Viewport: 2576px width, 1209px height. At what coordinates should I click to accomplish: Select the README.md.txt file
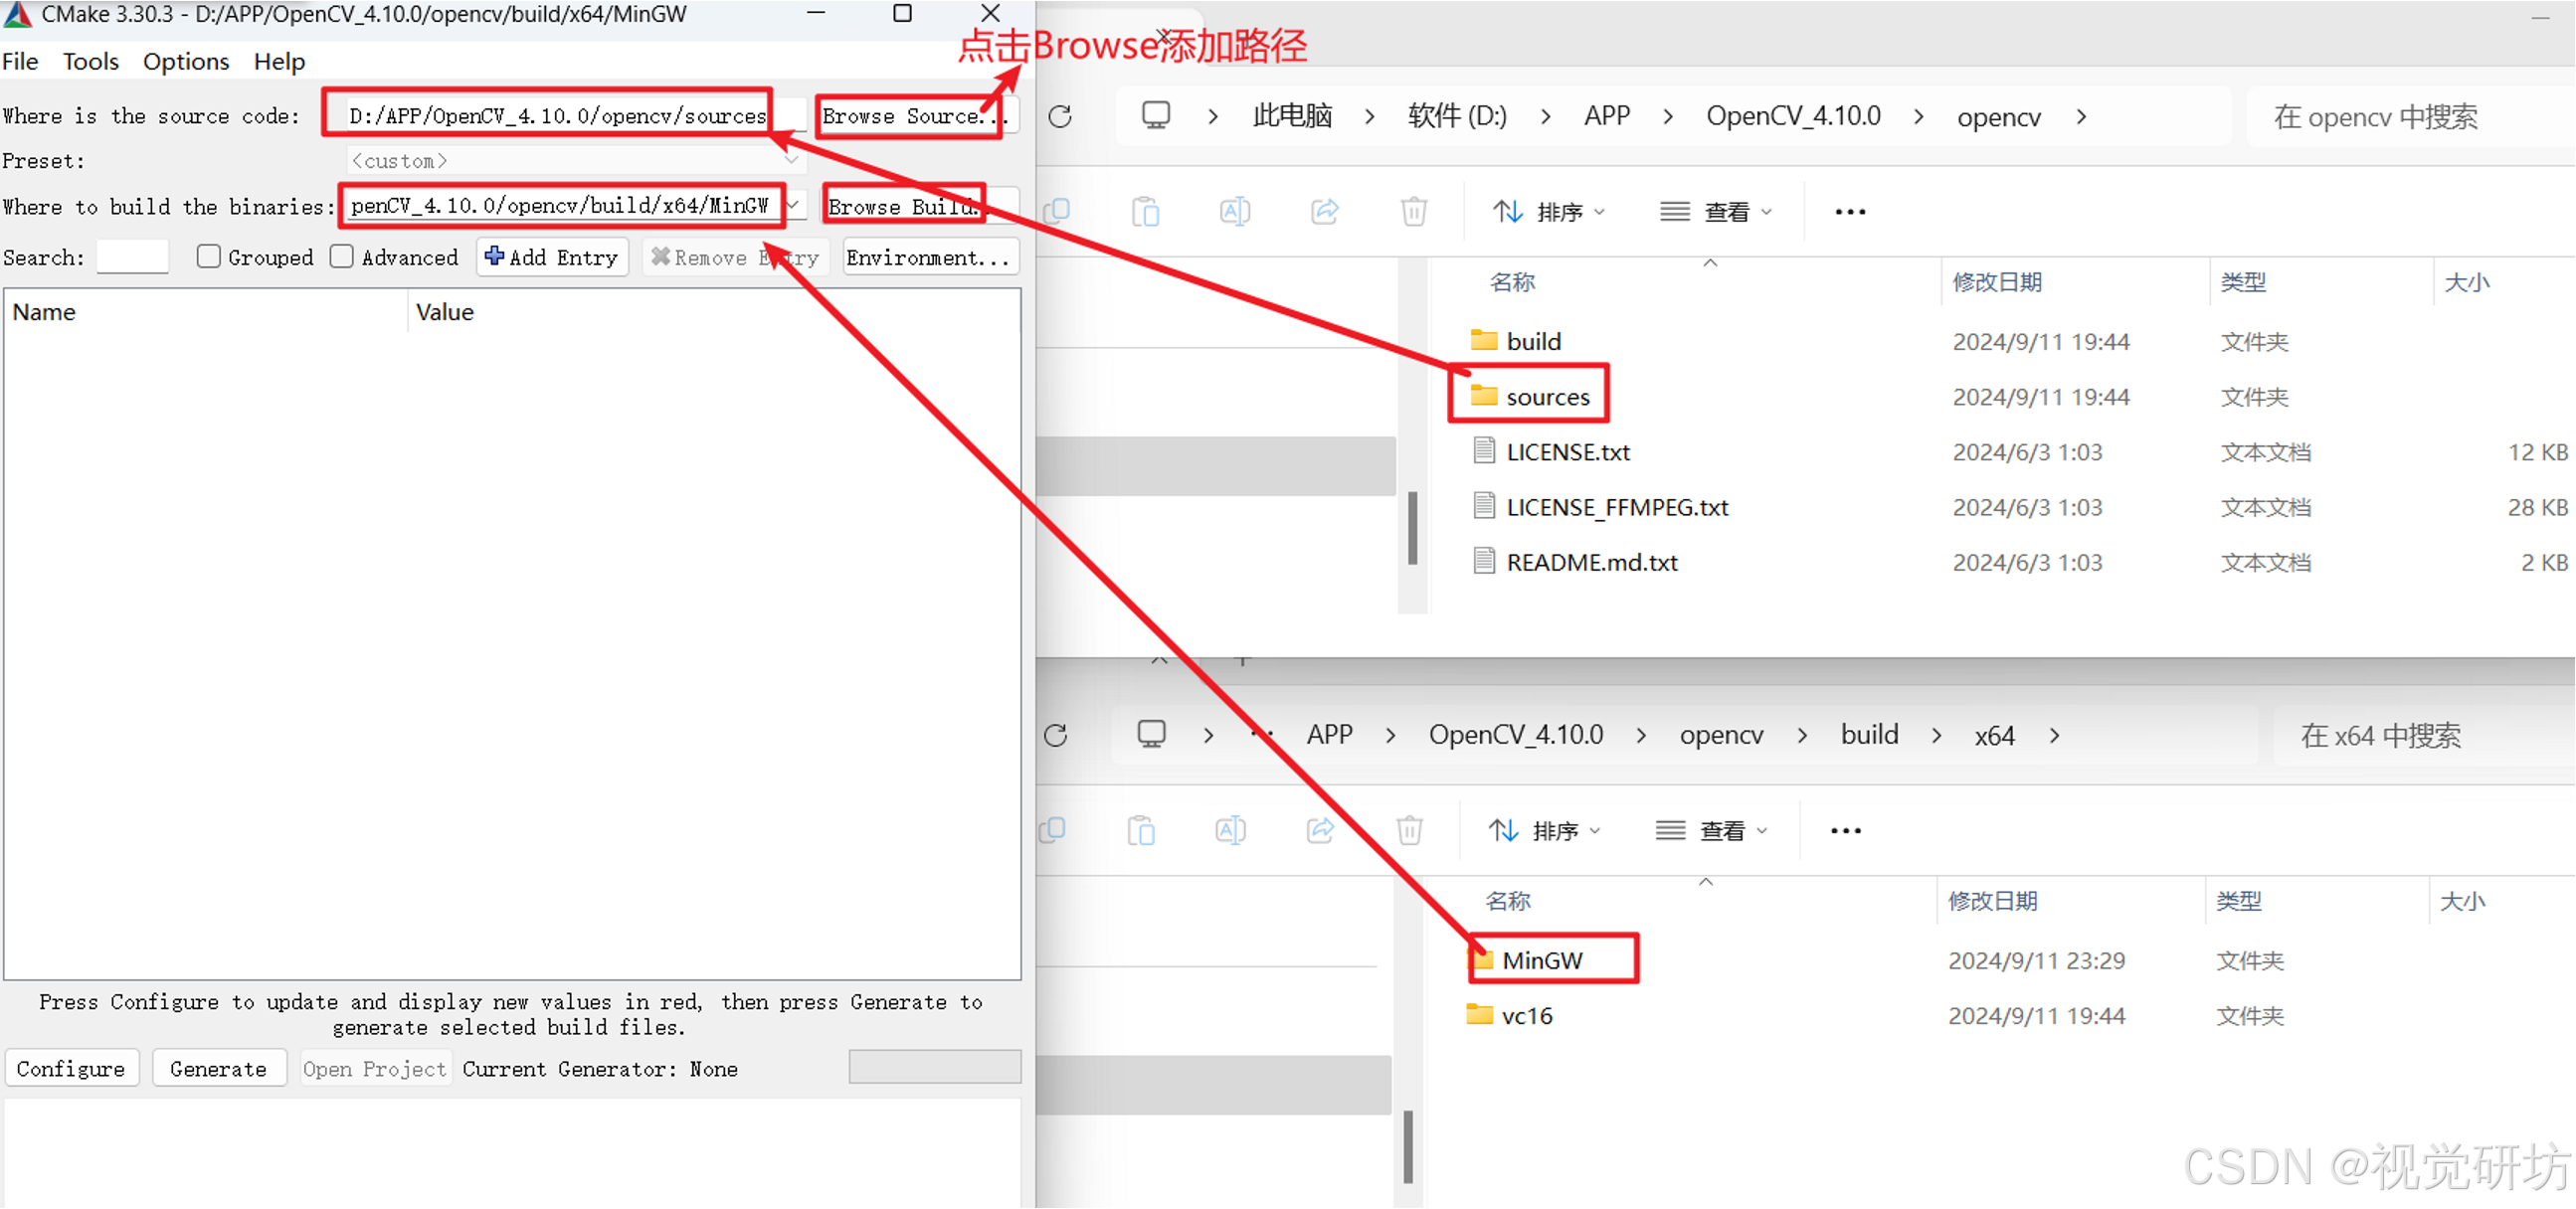(1575, 562)
